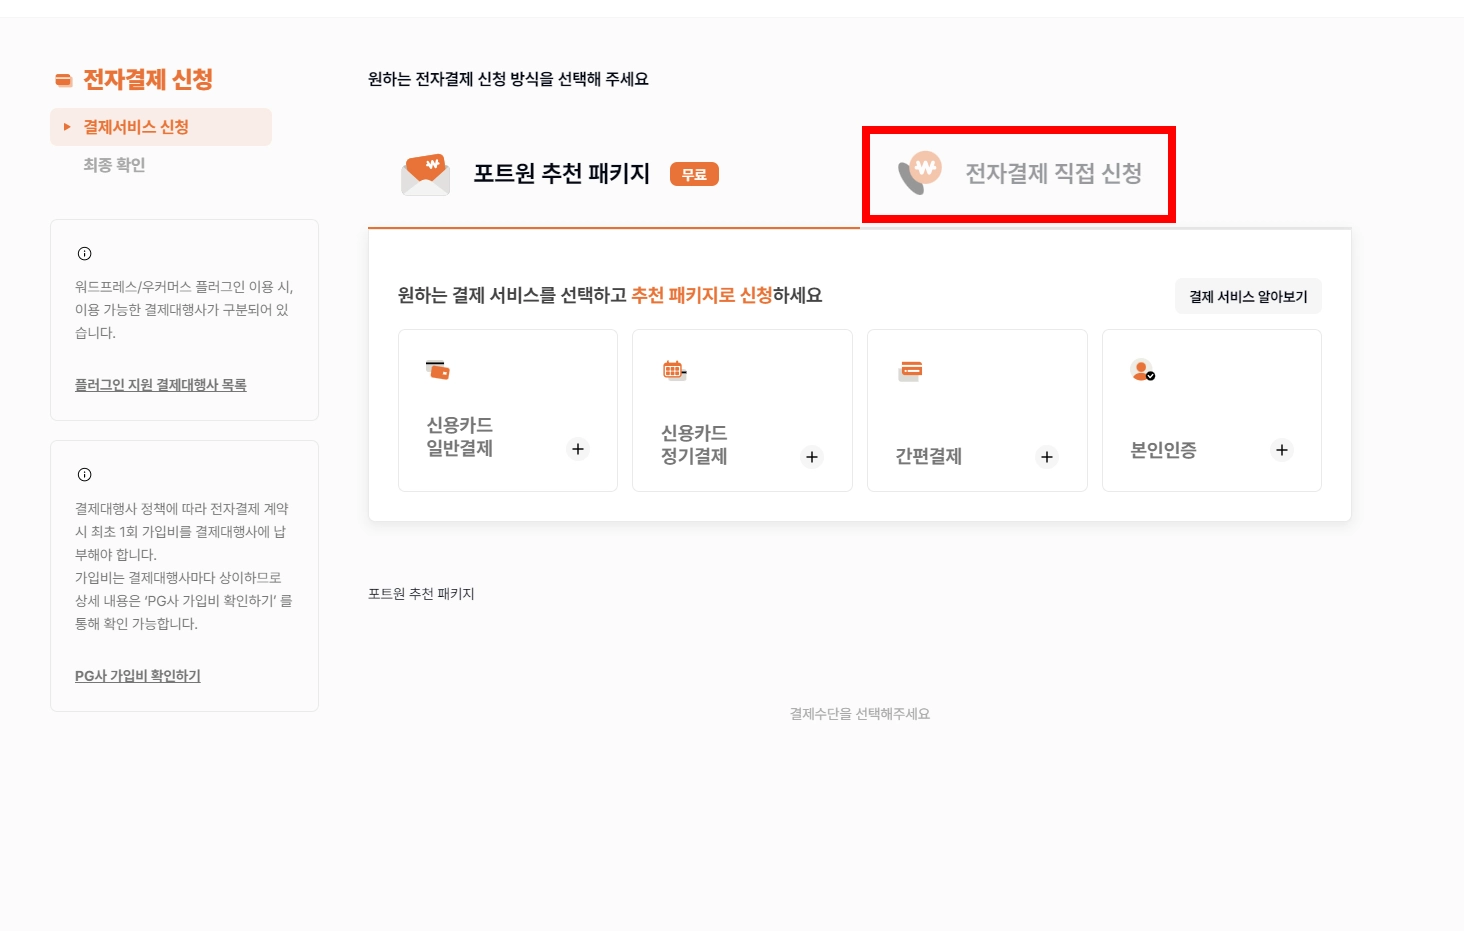Screen dimensions: 1464x931
Task: Open 플러그인 지원 결제대행사 목록 link
Action: click(x=161, y=385)
